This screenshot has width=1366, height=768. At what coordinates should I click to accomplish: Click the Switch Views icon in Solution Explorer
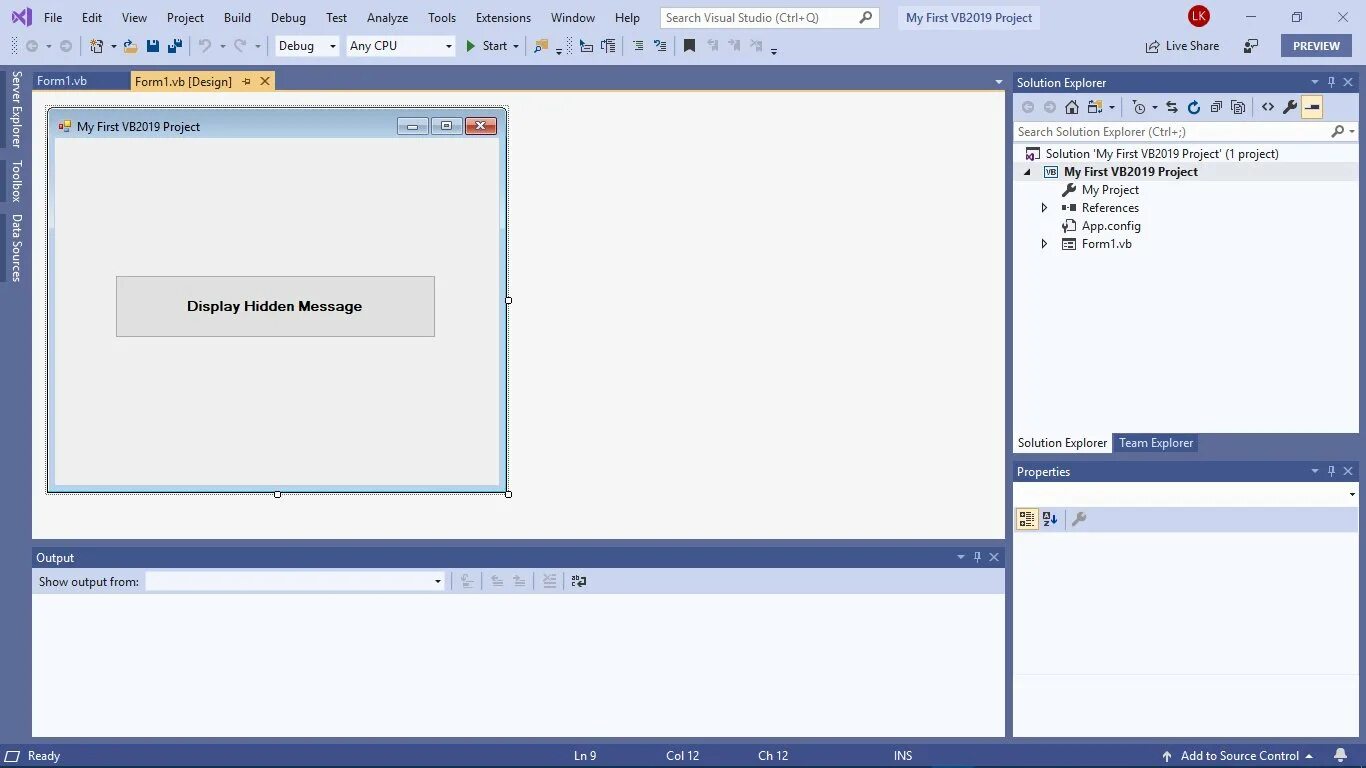(1095, 107)
